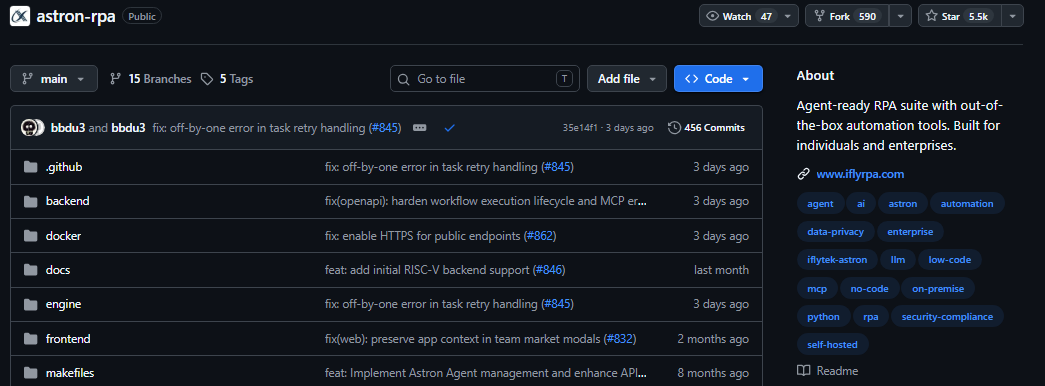The image size is (1045, 386).
Task: Click the tag icon beside Tags
Action: [207, 79]
